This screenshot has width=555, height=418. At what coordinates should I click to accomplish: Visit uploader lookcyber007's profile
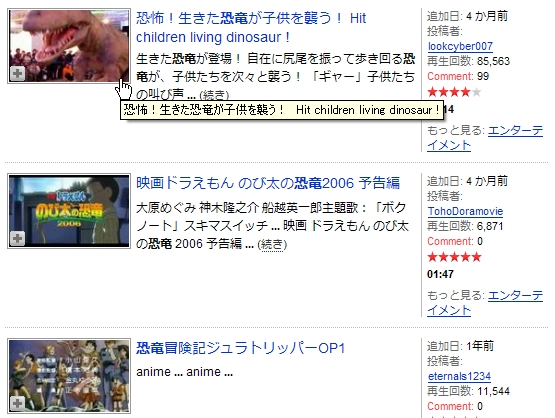[x=460, y=46]
